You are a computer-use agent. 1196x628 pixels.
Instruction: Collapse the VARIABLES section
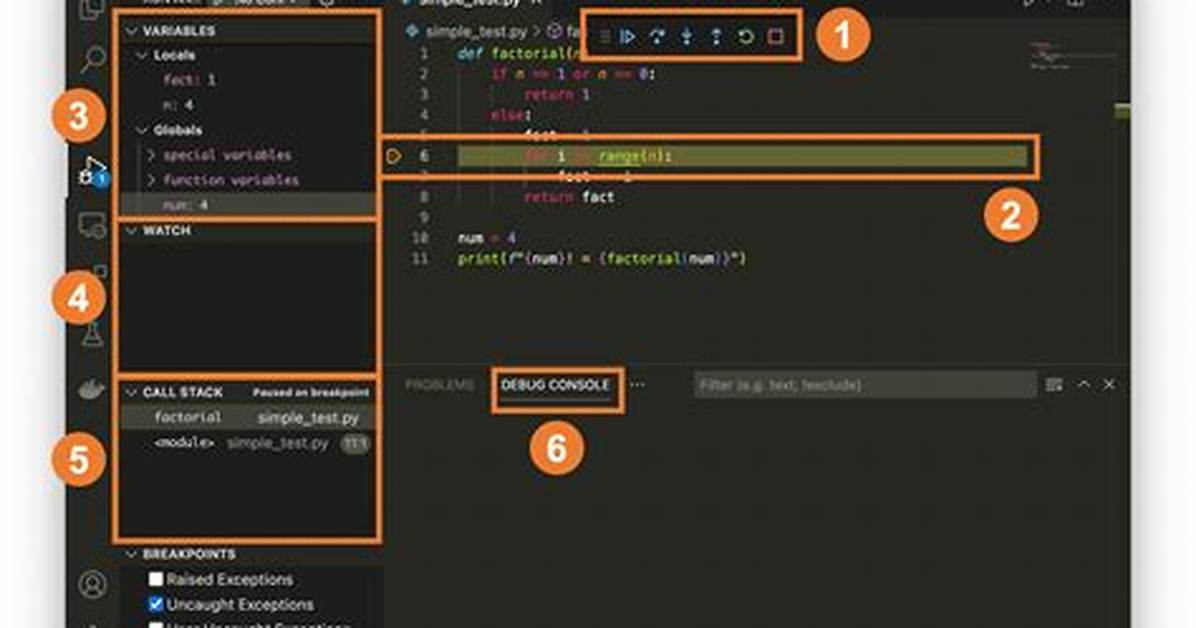tap(131, 31)
